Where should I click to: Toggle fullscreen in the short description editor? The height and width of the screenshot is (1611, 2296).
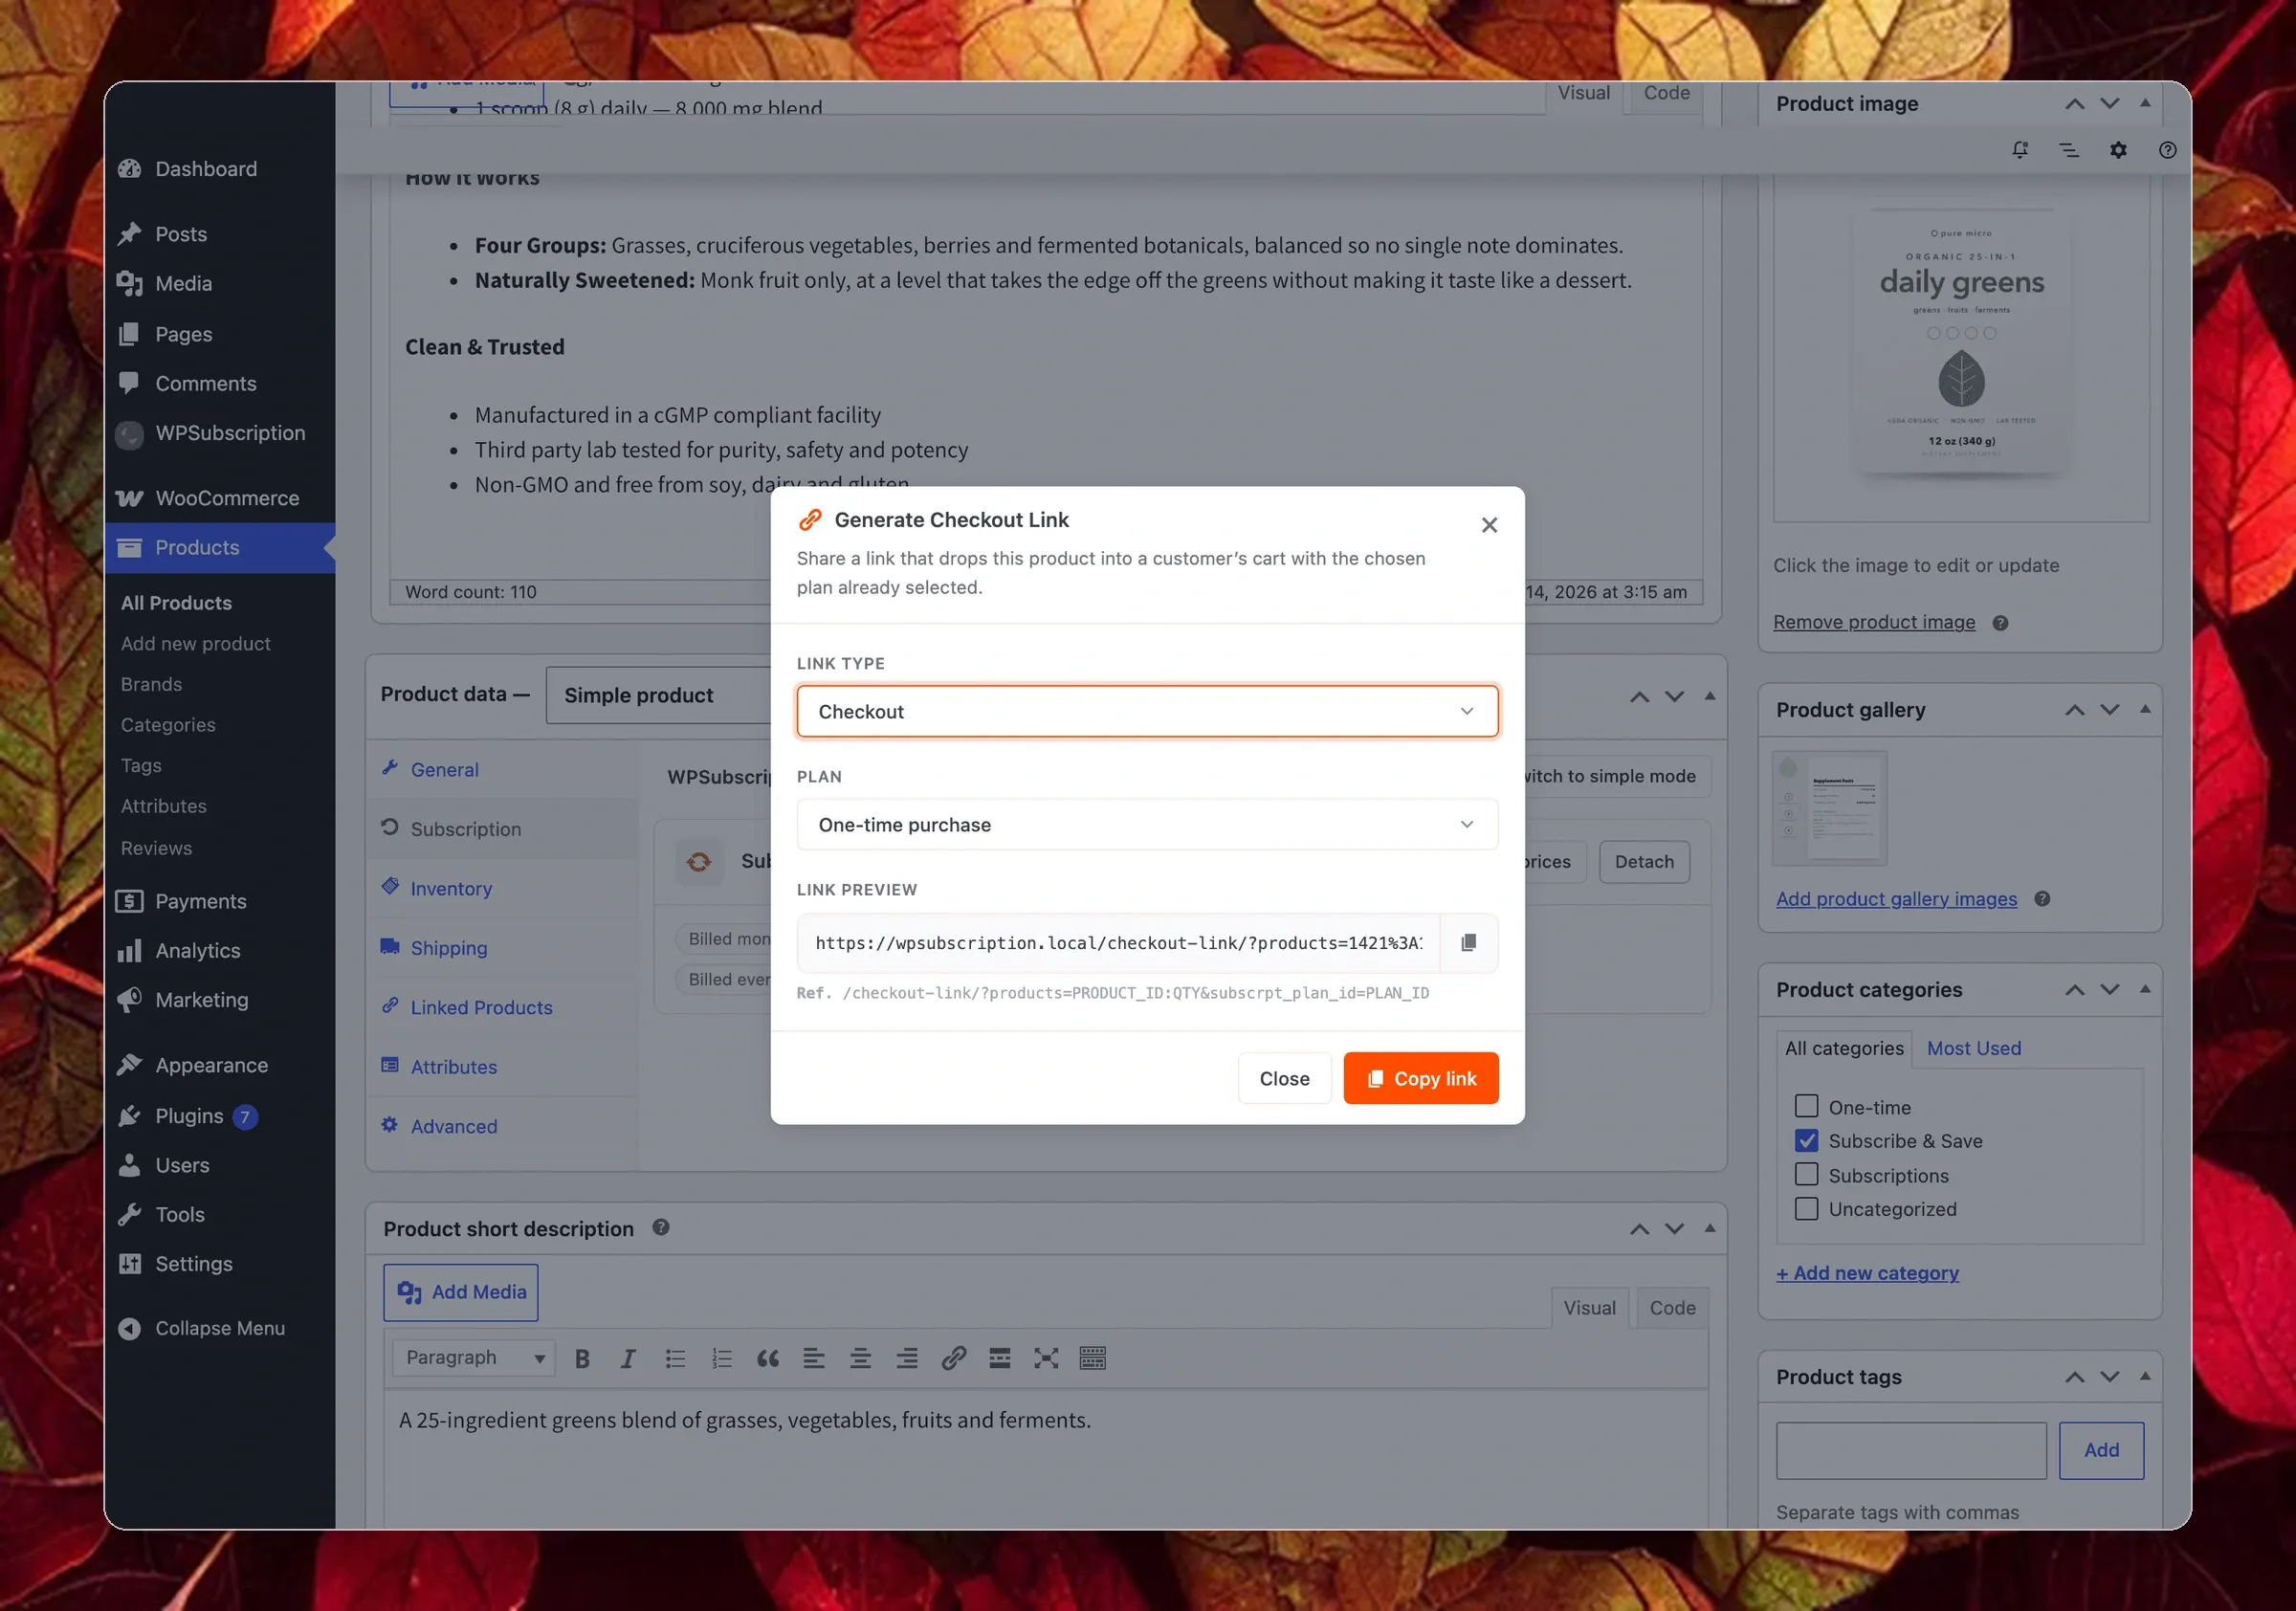pyautogui.click(x=1046, y=1358)
